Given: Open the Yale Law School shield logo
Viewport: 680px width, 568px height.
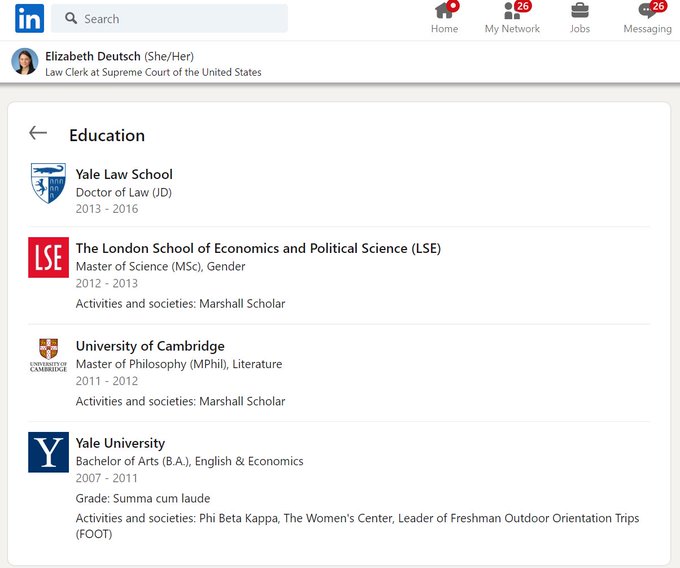Looking at the screenshot, I should pos(49,183).
